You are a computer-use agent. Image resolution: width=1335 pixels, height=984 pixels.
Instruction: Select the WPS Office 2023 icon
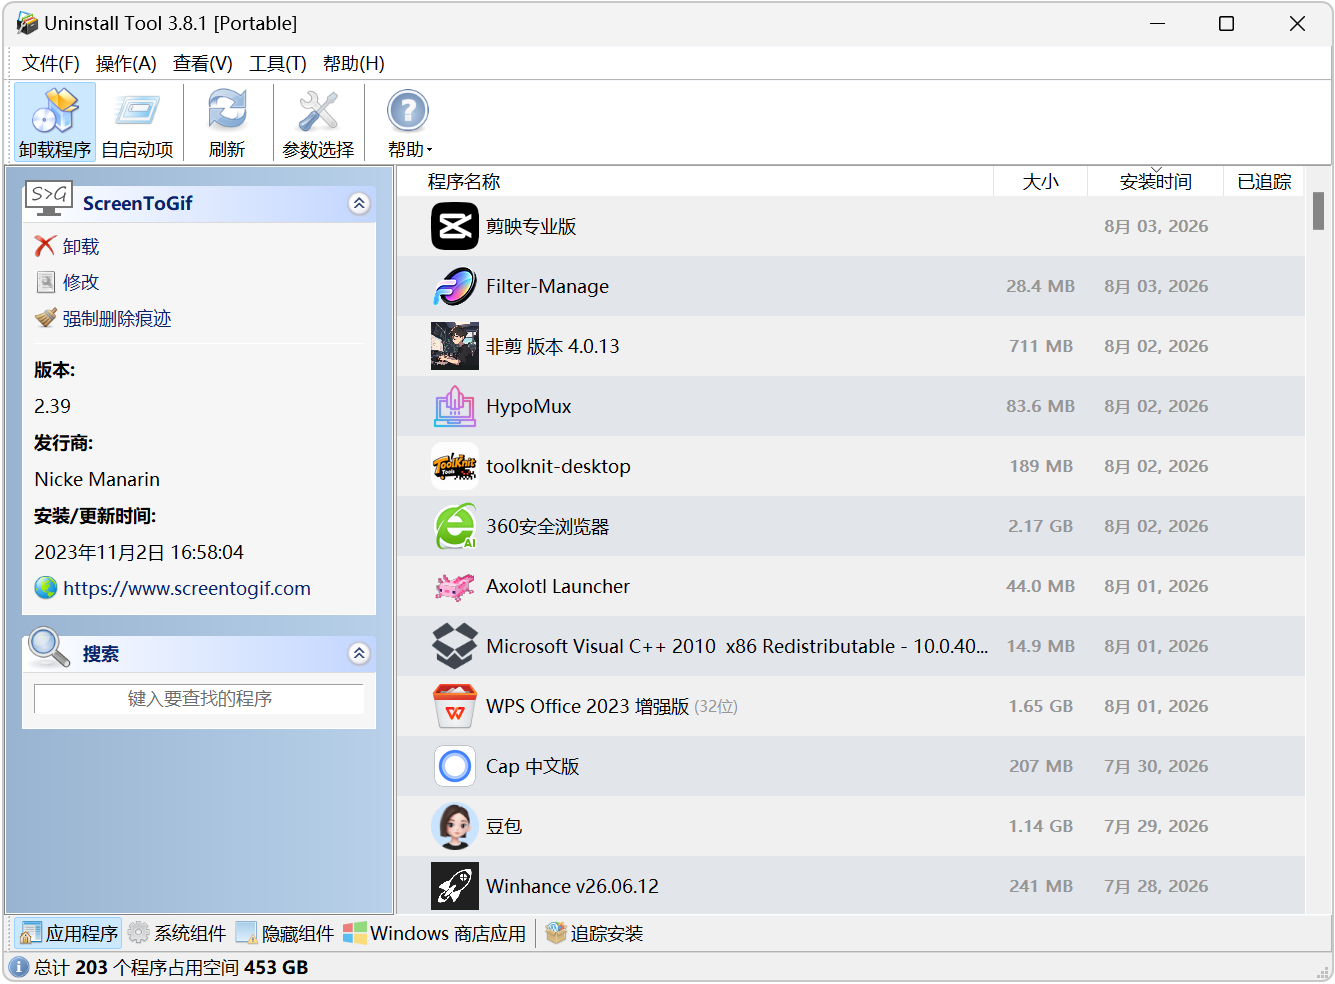455,706
